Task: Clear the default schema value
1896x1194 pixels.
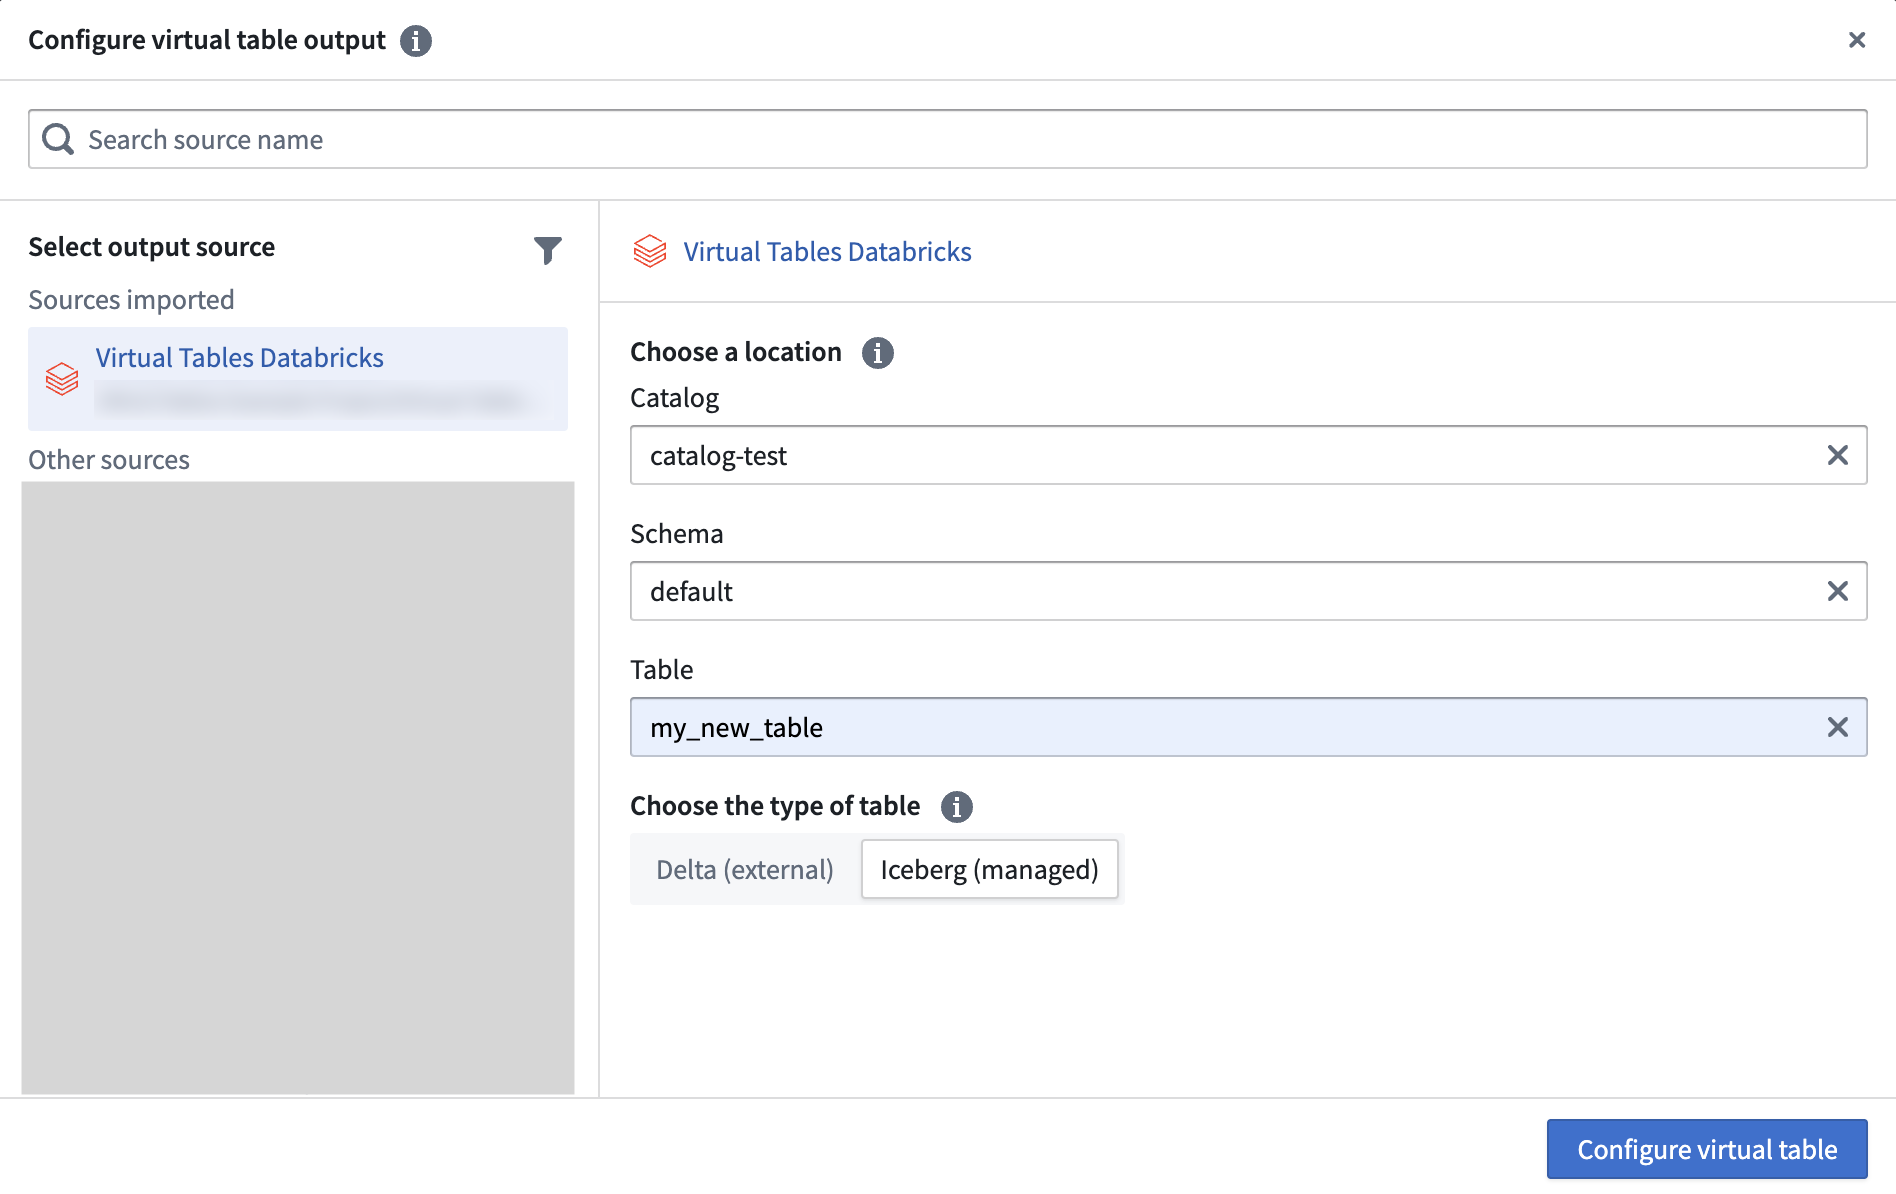Action: pos(1838,591)
